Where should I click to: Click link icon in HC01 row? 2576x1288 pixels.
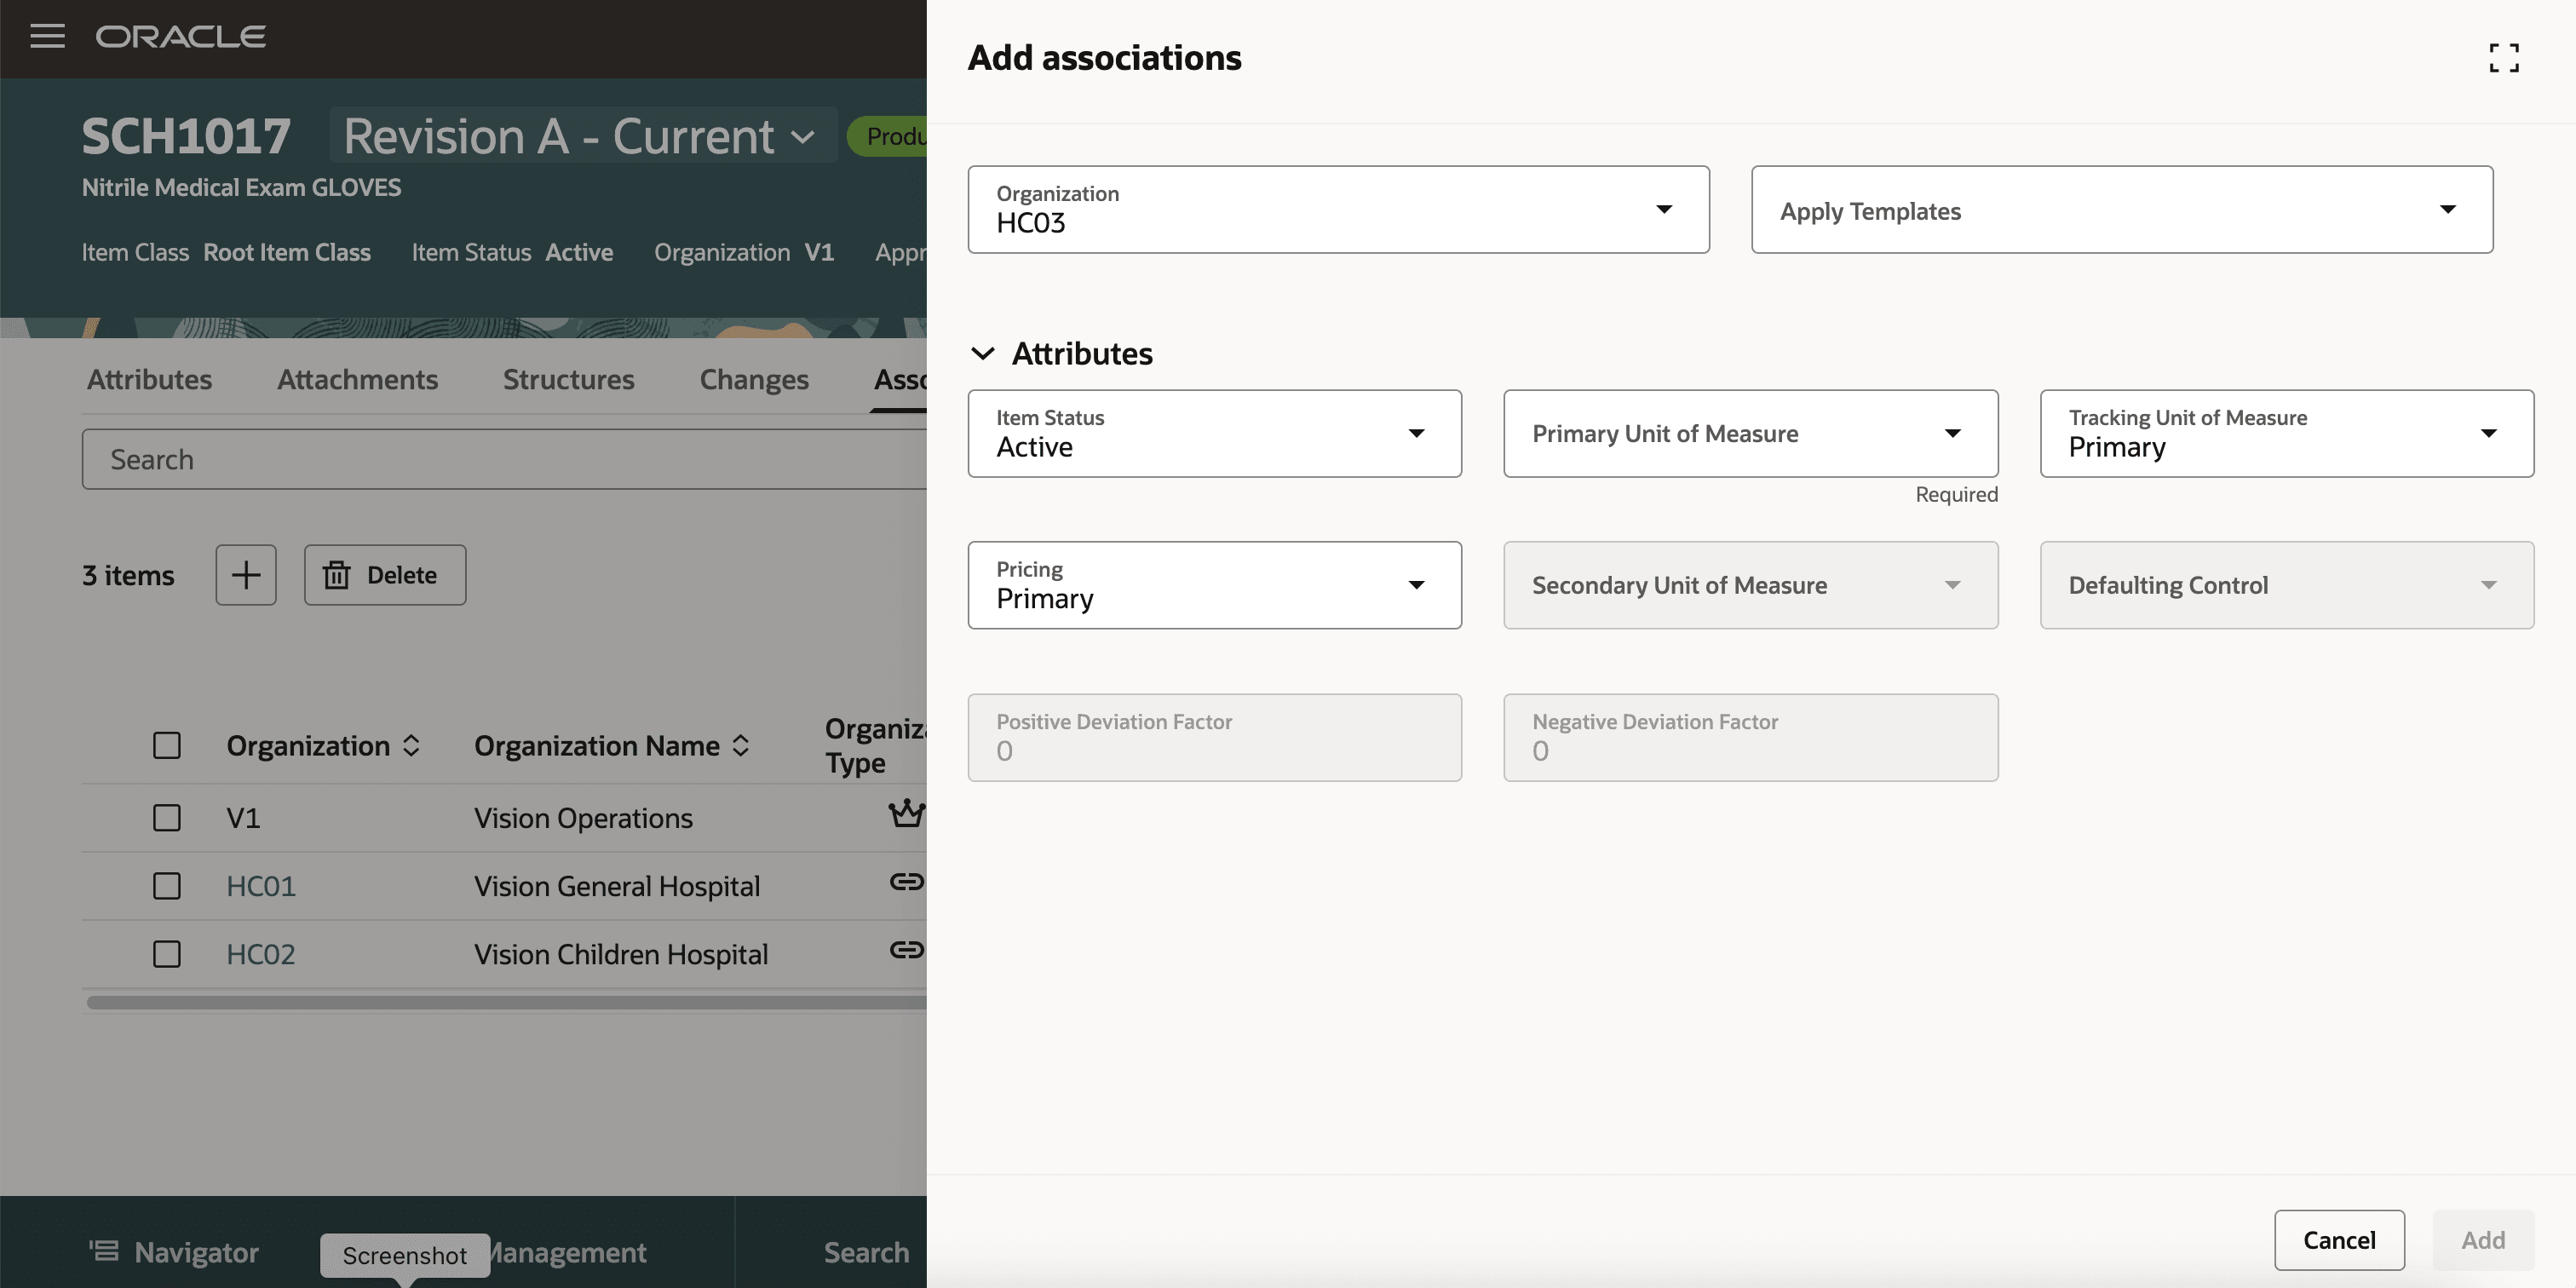pos(905,882)
